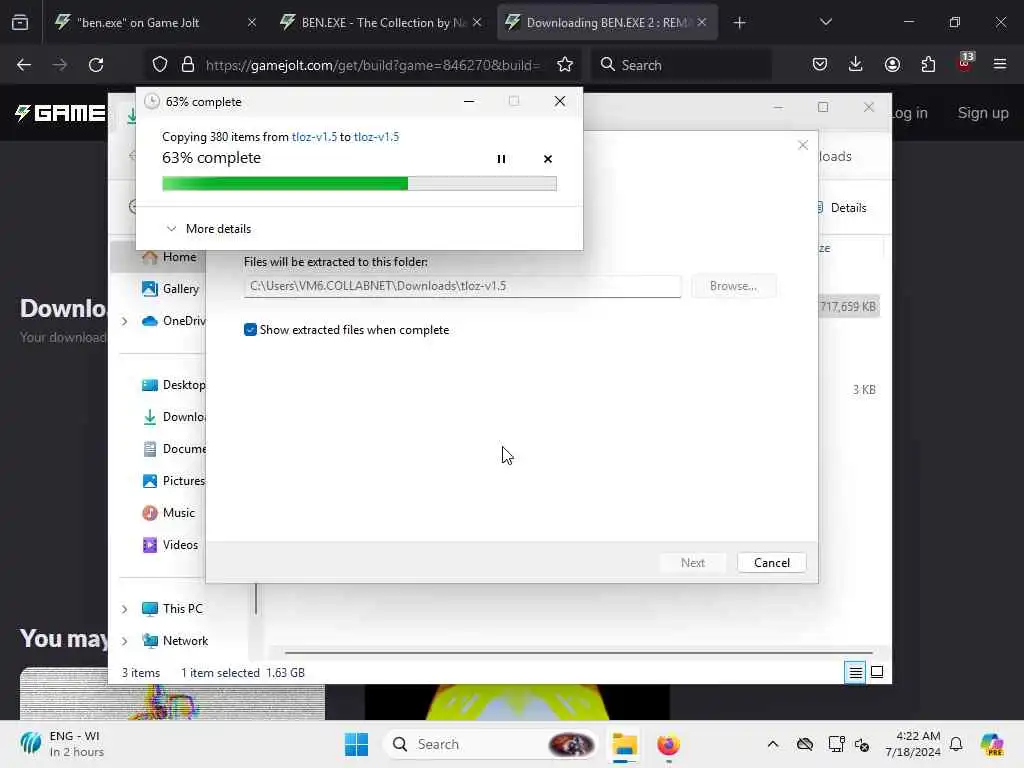1024x768 pixels.
Task: Select OneDrive in Explorer sidebar
Action: [173, 321]
